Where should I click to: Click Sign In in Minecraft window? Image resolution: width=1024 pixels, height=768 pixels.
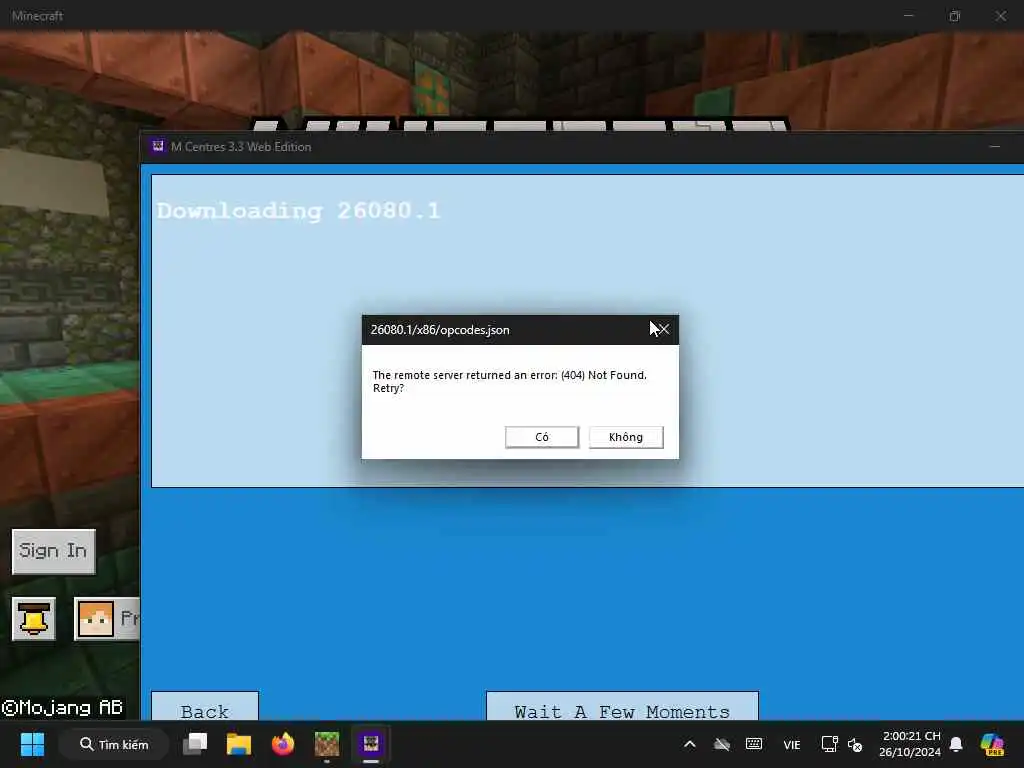tap(54, 552)
